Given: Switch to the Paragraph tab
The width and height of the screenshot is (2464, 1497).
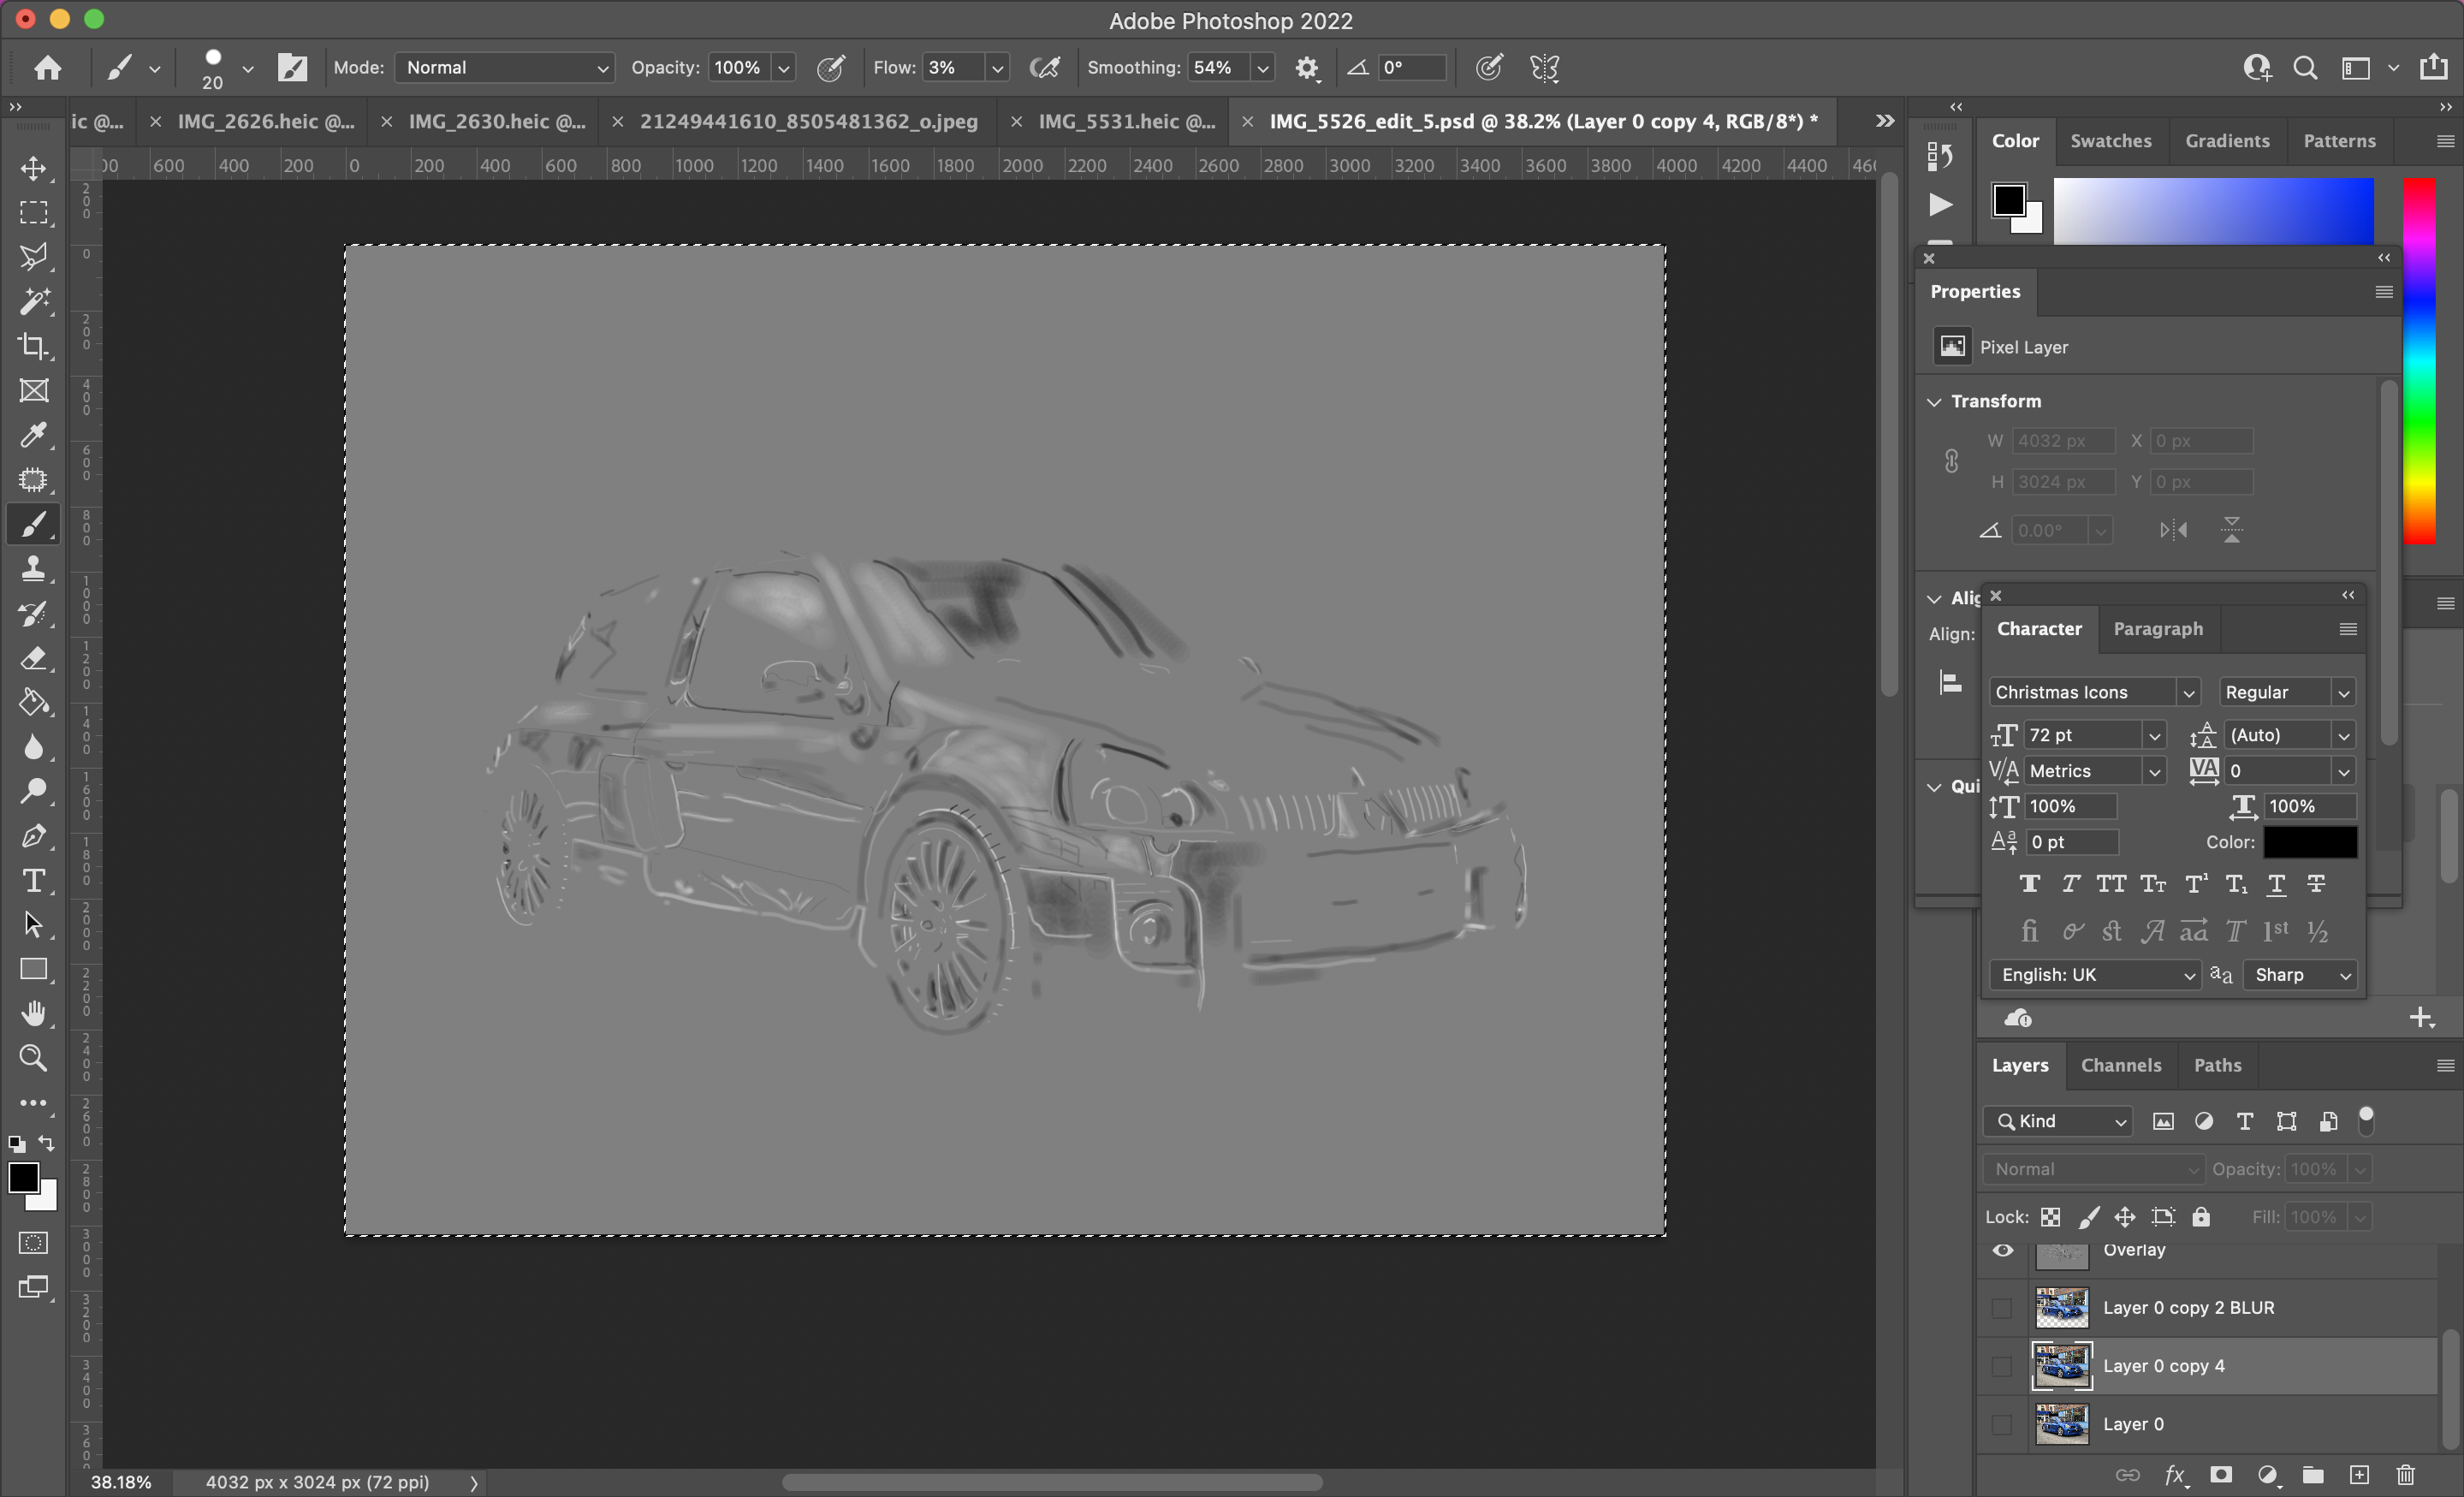Looking at the screenshot, I should (x=2157, y=629).
